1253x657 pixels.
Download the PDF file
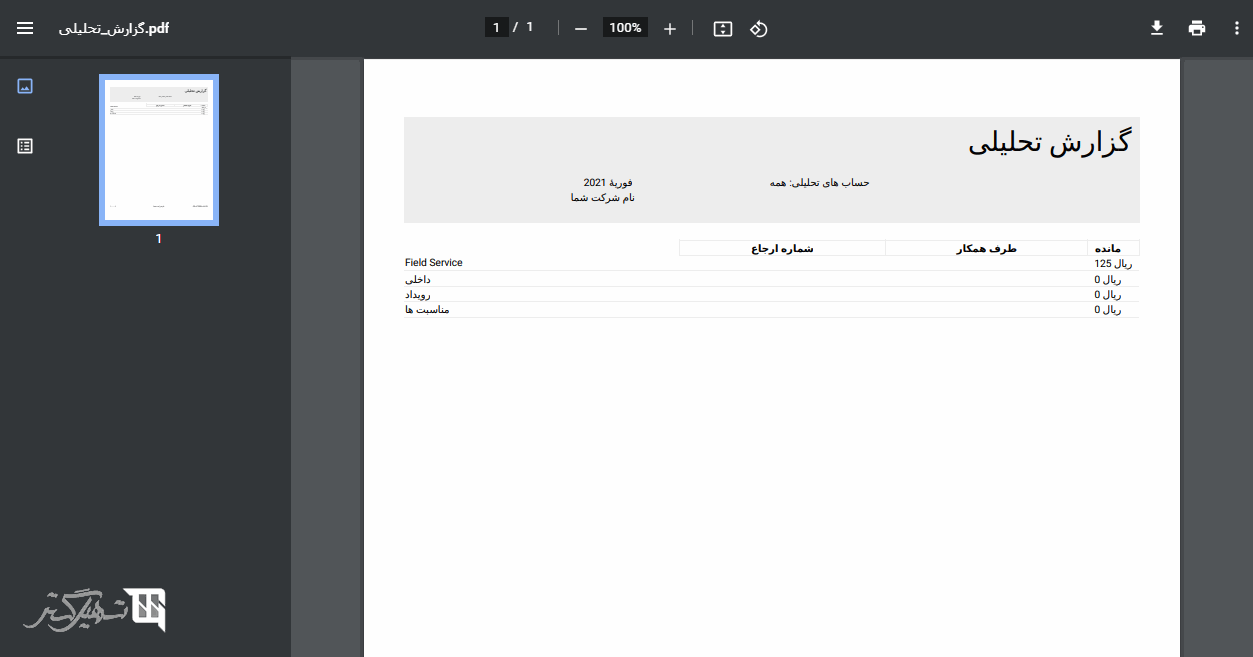point(1157,28)
